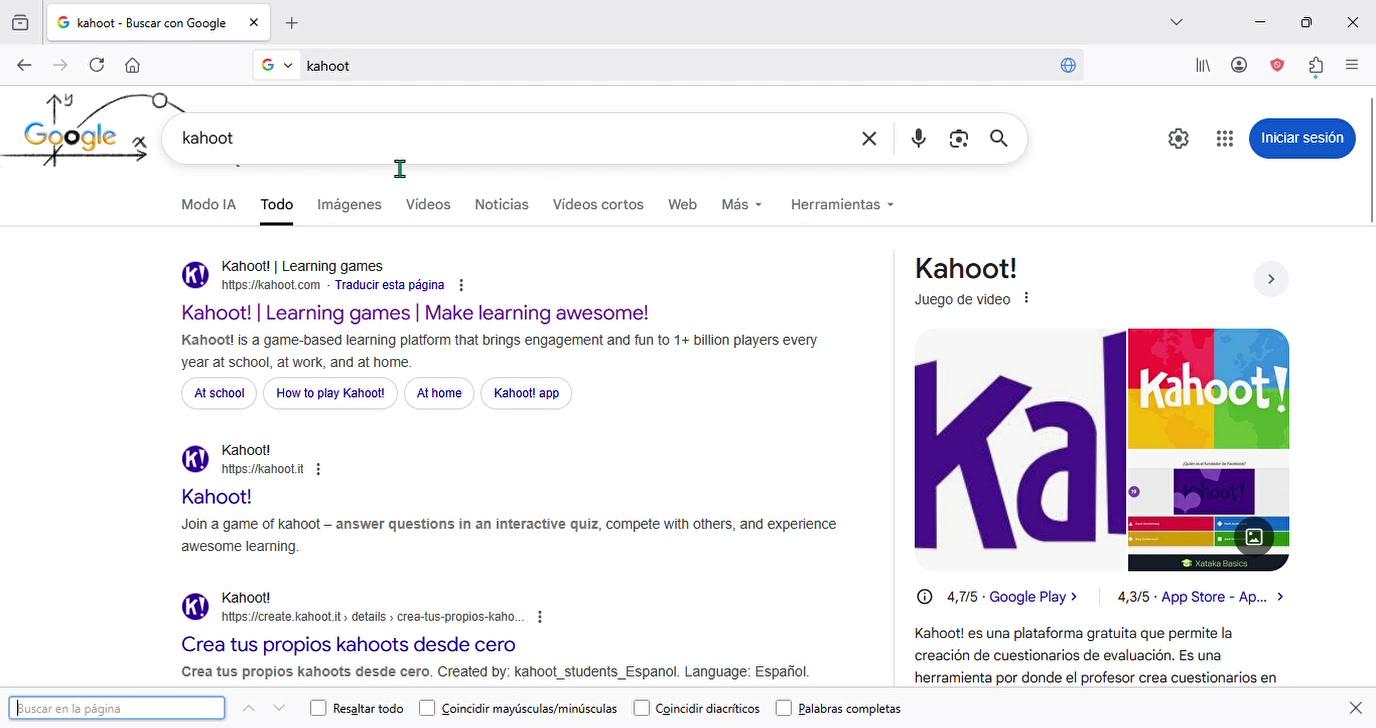The width and height of the screenshot is (1376, 728).
Task: Submit search with the magnifier icon
Action: pos(998,138)
